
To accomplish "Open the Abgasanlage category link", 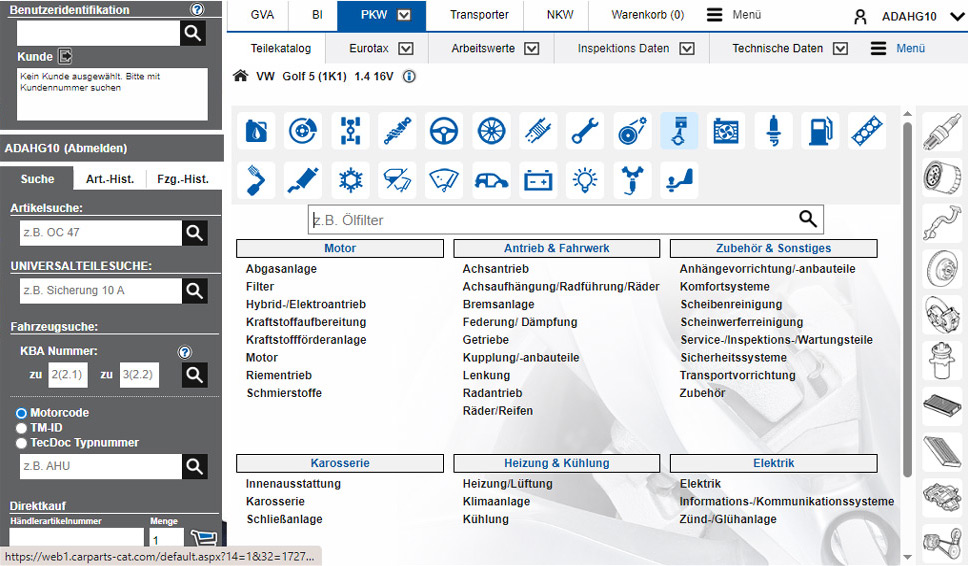I will point(281,268).
